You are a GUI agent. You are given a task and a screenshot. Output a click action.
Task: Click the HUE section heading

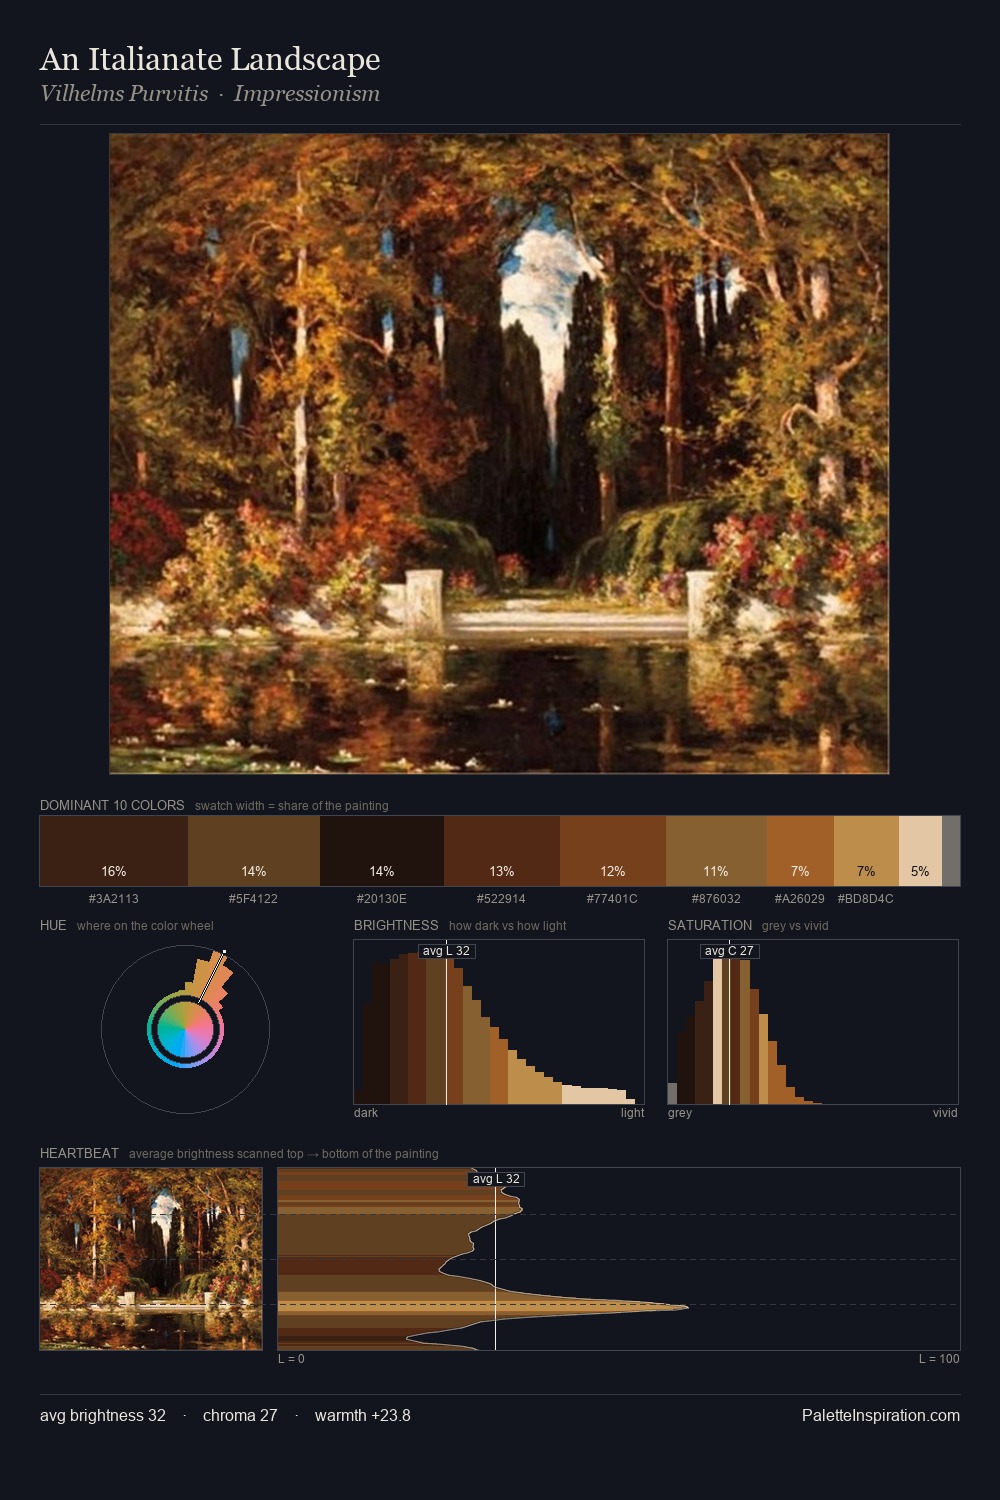[53, 925]
